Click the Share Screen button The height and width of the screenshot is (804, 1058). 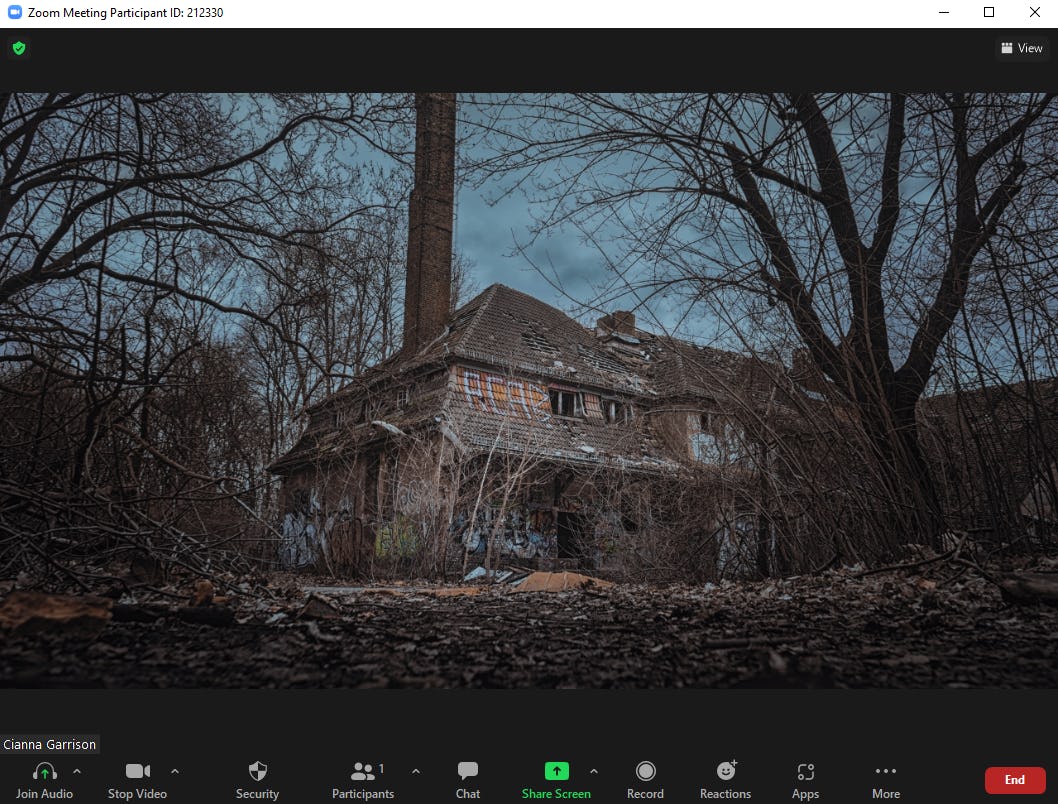(556, 780)
